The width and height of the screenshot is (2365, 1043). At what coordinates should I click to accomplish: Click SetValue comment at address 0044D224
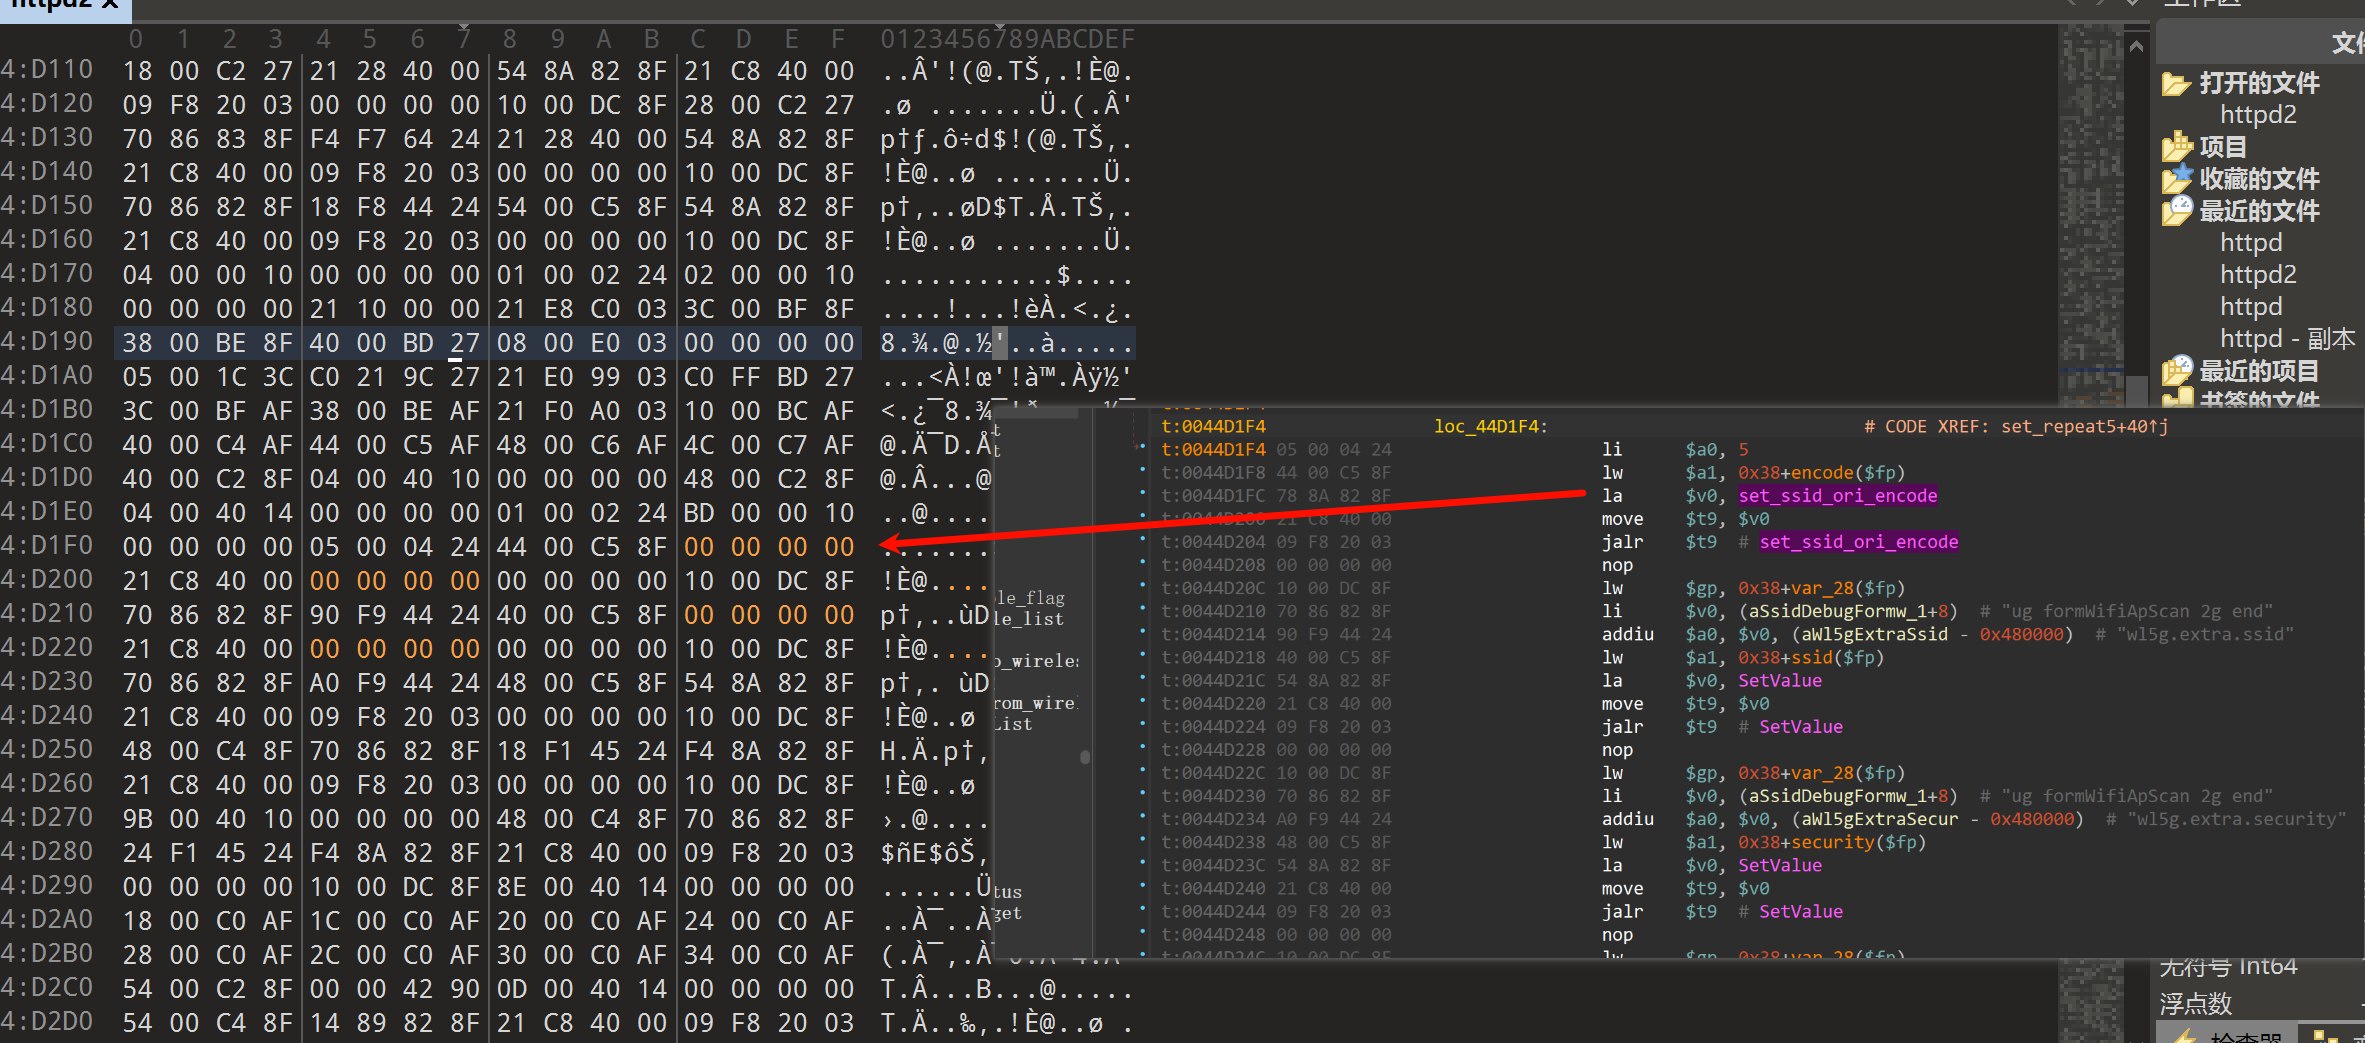click(x=1801, y=727)
